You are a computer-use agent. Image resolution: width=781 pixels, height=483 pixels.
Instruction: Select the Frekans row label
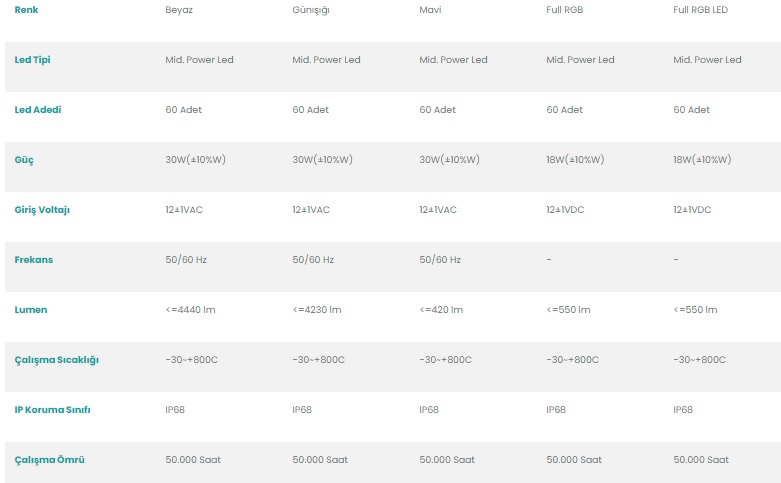coord(34,260)
